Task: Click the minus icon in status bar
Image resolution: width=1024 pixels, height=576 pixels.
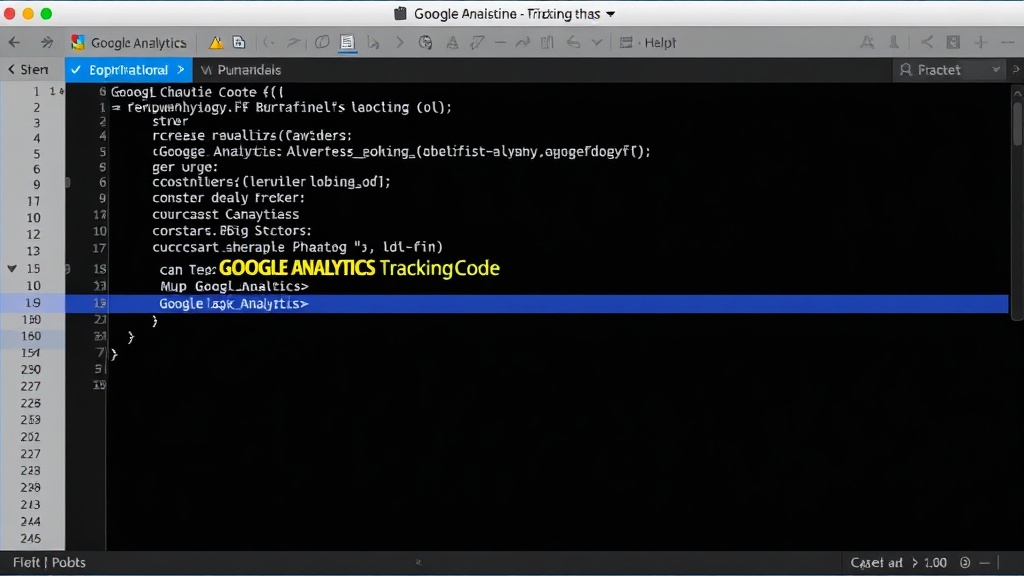Action: click(x=985, y=562)
